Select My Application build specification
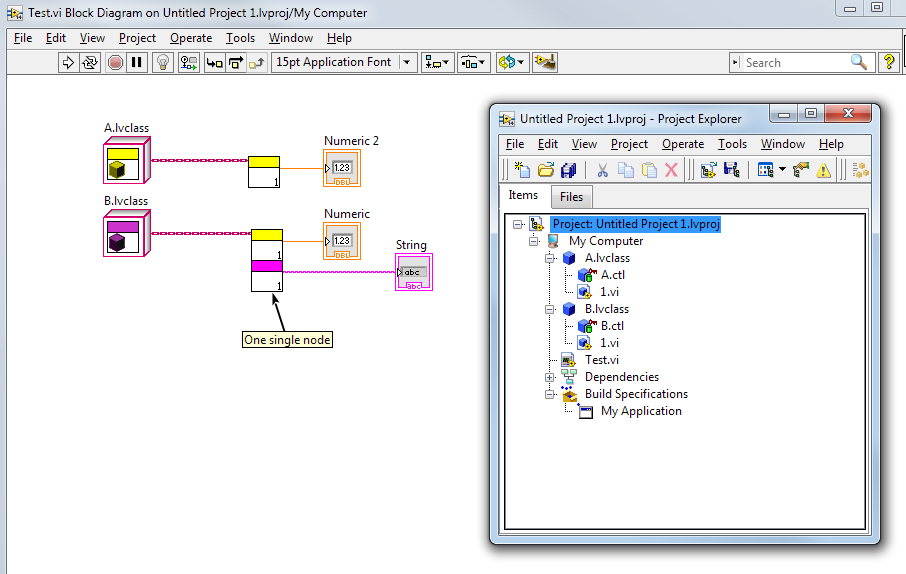This screenshot has width=906, height=574. point(640,411)
